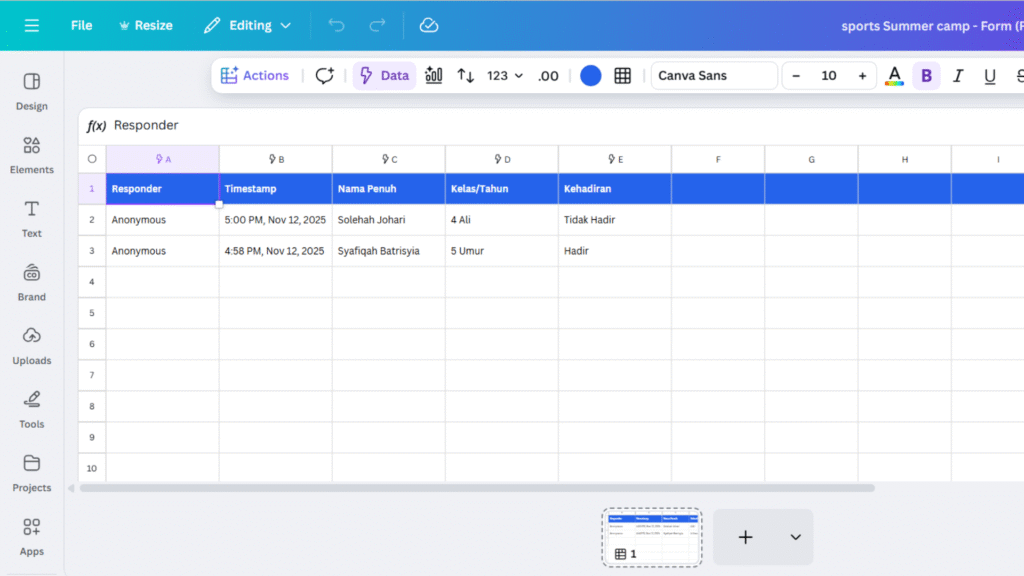Image resolution: width=1024 pixels, height=576 pixels.
Task: Check cloud save status icon
Action: point(429,25)
